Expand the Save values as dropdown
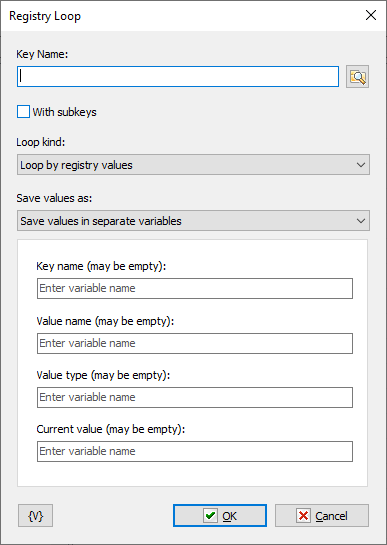 point(193,221)
